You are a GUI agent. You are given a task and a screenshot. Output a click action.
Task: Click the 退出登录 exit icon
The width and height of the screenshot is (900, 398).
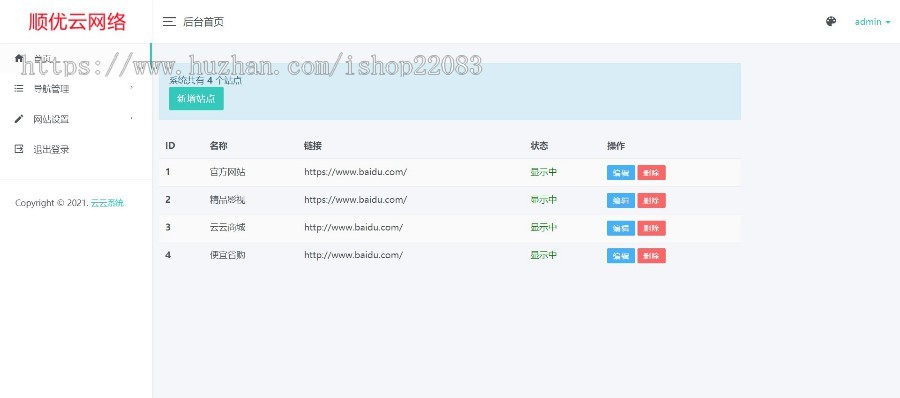click(19, 149)
